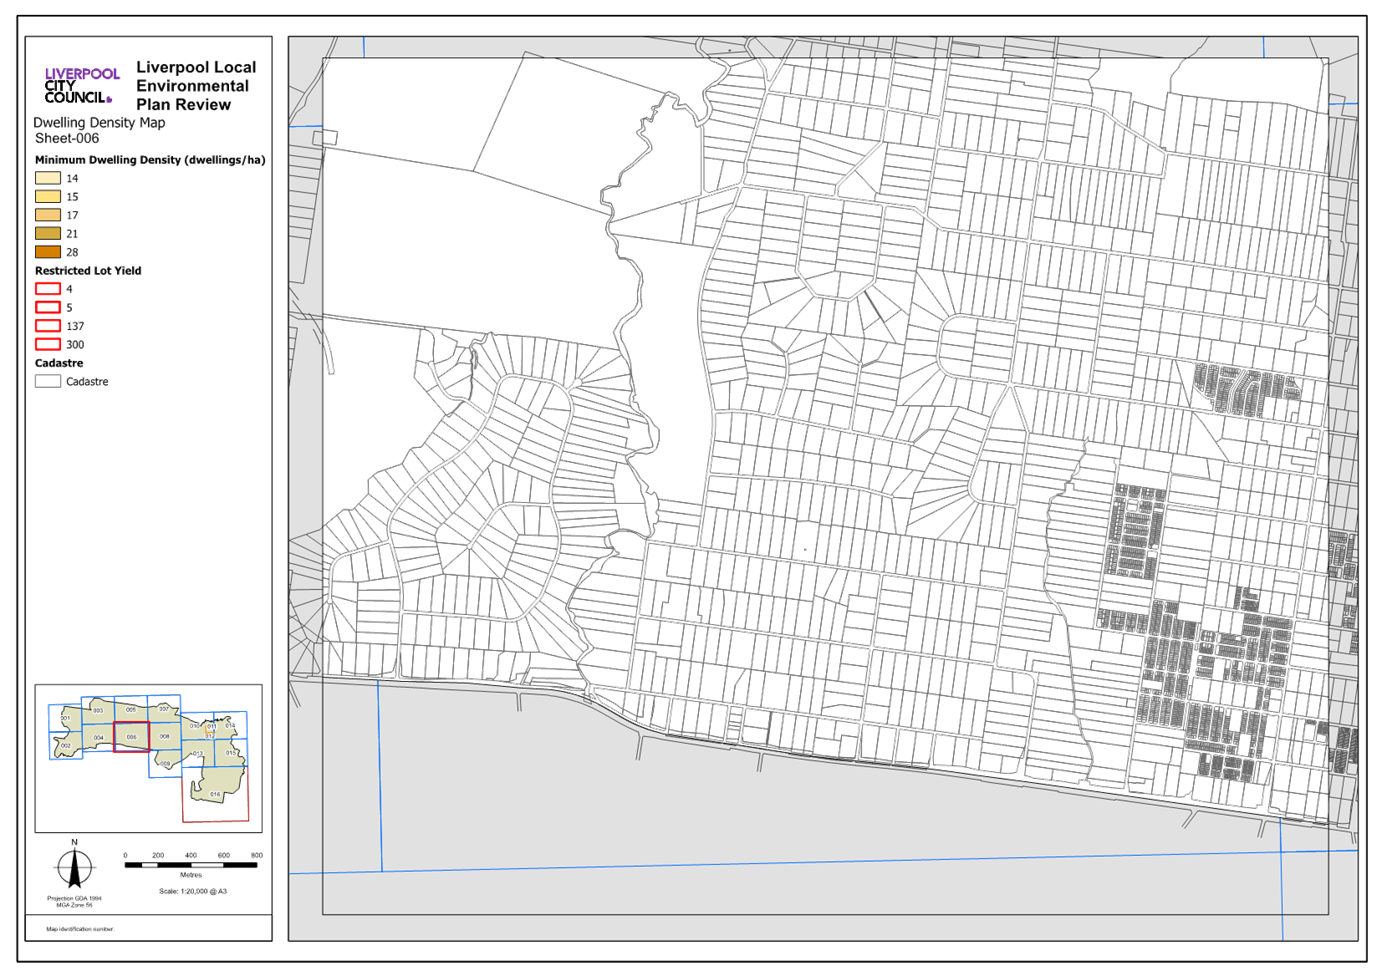The height and width of the screenshot is (977, 1382).
Task: Click the north arrow compass symbol
Action: pos(74,866)
